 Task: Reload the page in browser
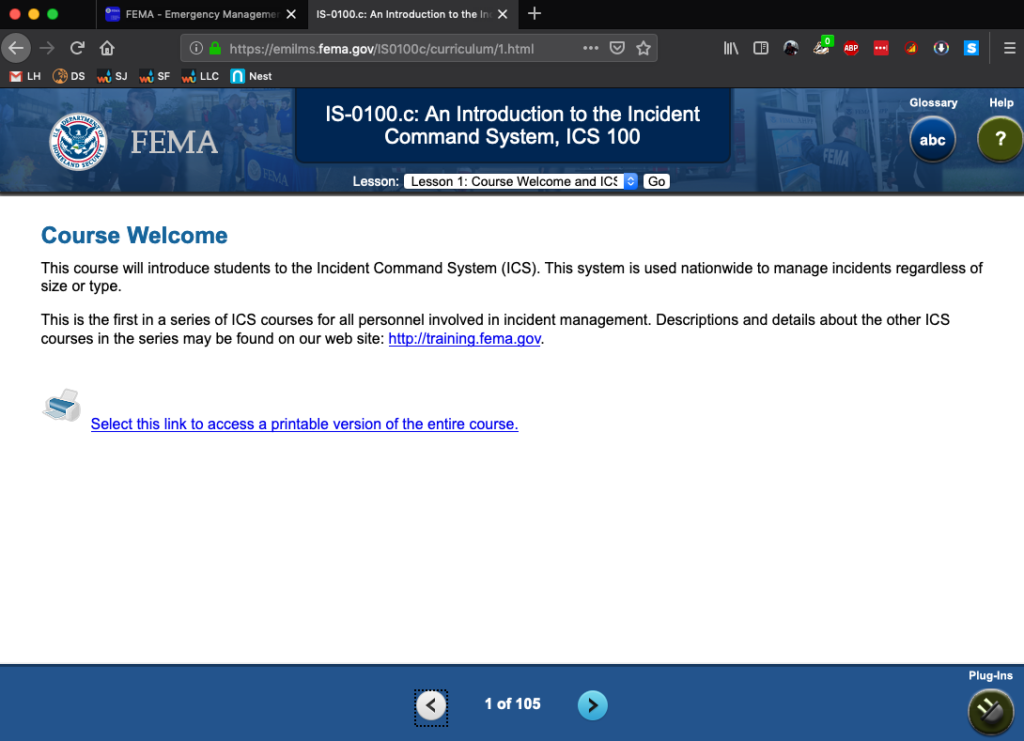[77, 48]
